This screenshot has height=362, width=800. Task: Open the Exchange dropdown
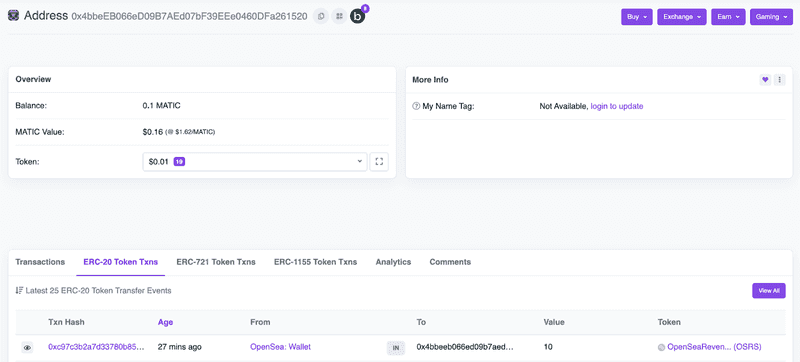[682, 17]
